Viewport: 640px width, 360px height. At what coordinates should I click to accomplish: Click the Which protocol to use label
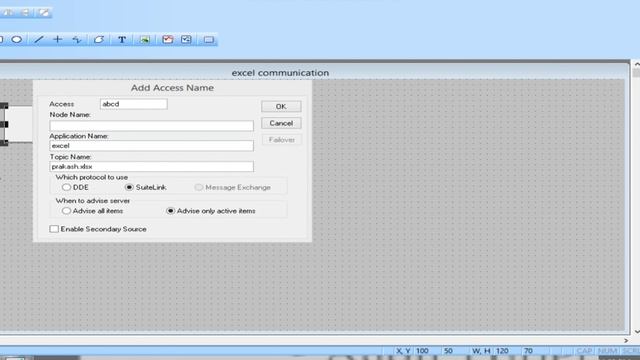[92, 177]
